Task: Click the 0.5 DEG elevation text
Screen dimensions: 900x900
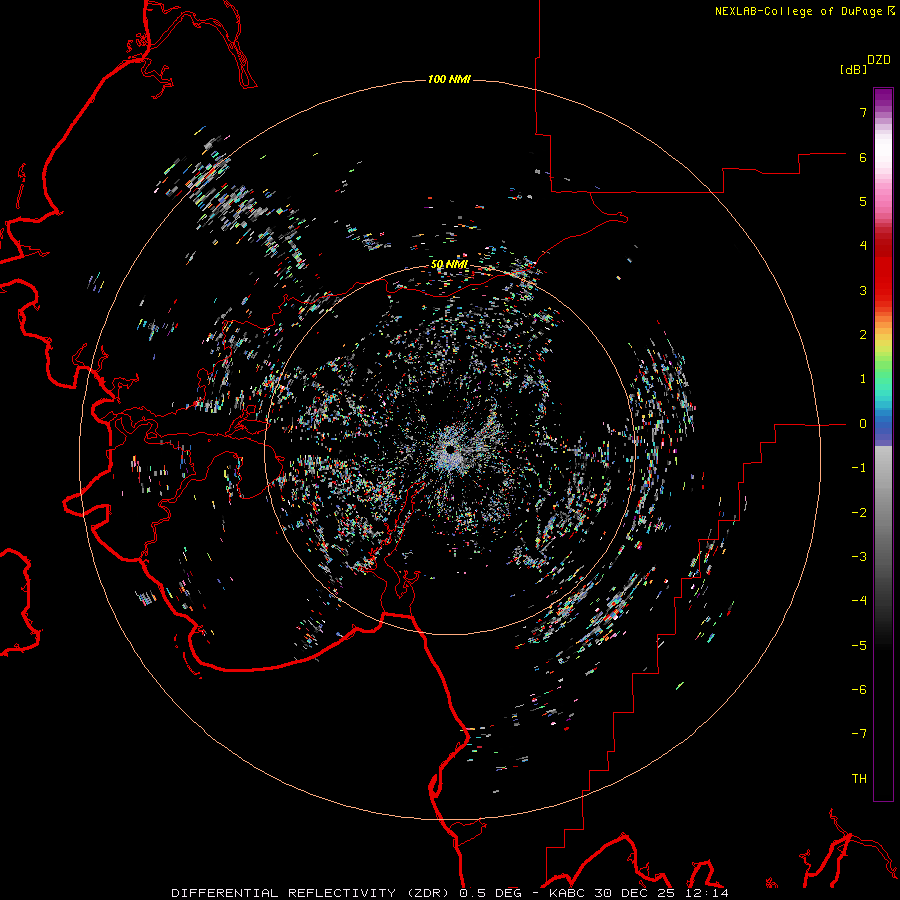Action: point(490,893)
